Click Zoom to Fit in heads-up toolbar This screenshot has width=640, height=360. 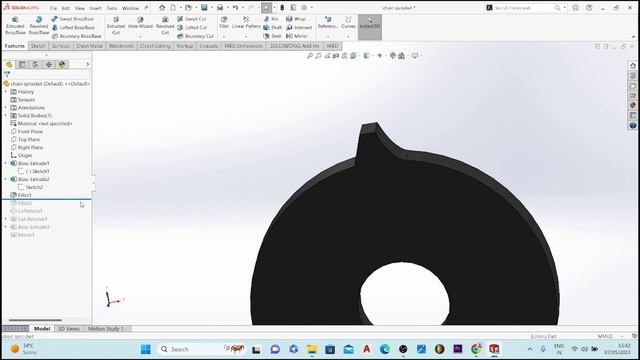pyautogui.click(x=310, y=56)
